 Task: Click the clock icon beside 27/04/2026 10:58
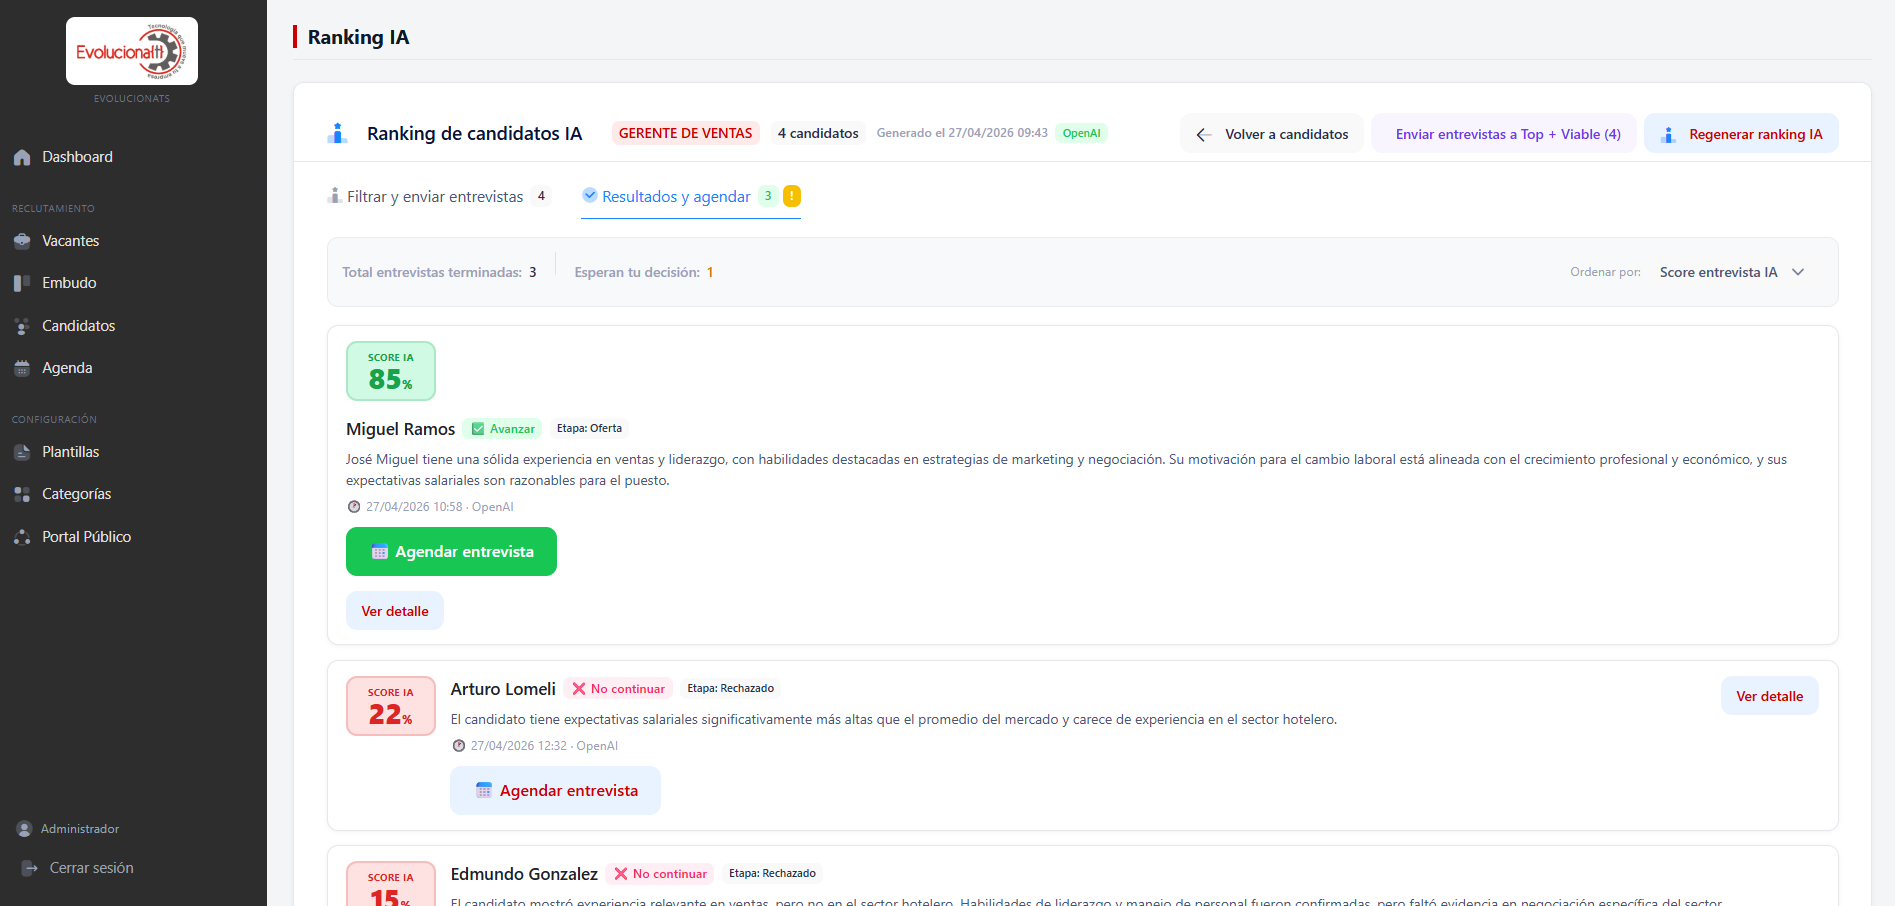(x=354, y=507)
